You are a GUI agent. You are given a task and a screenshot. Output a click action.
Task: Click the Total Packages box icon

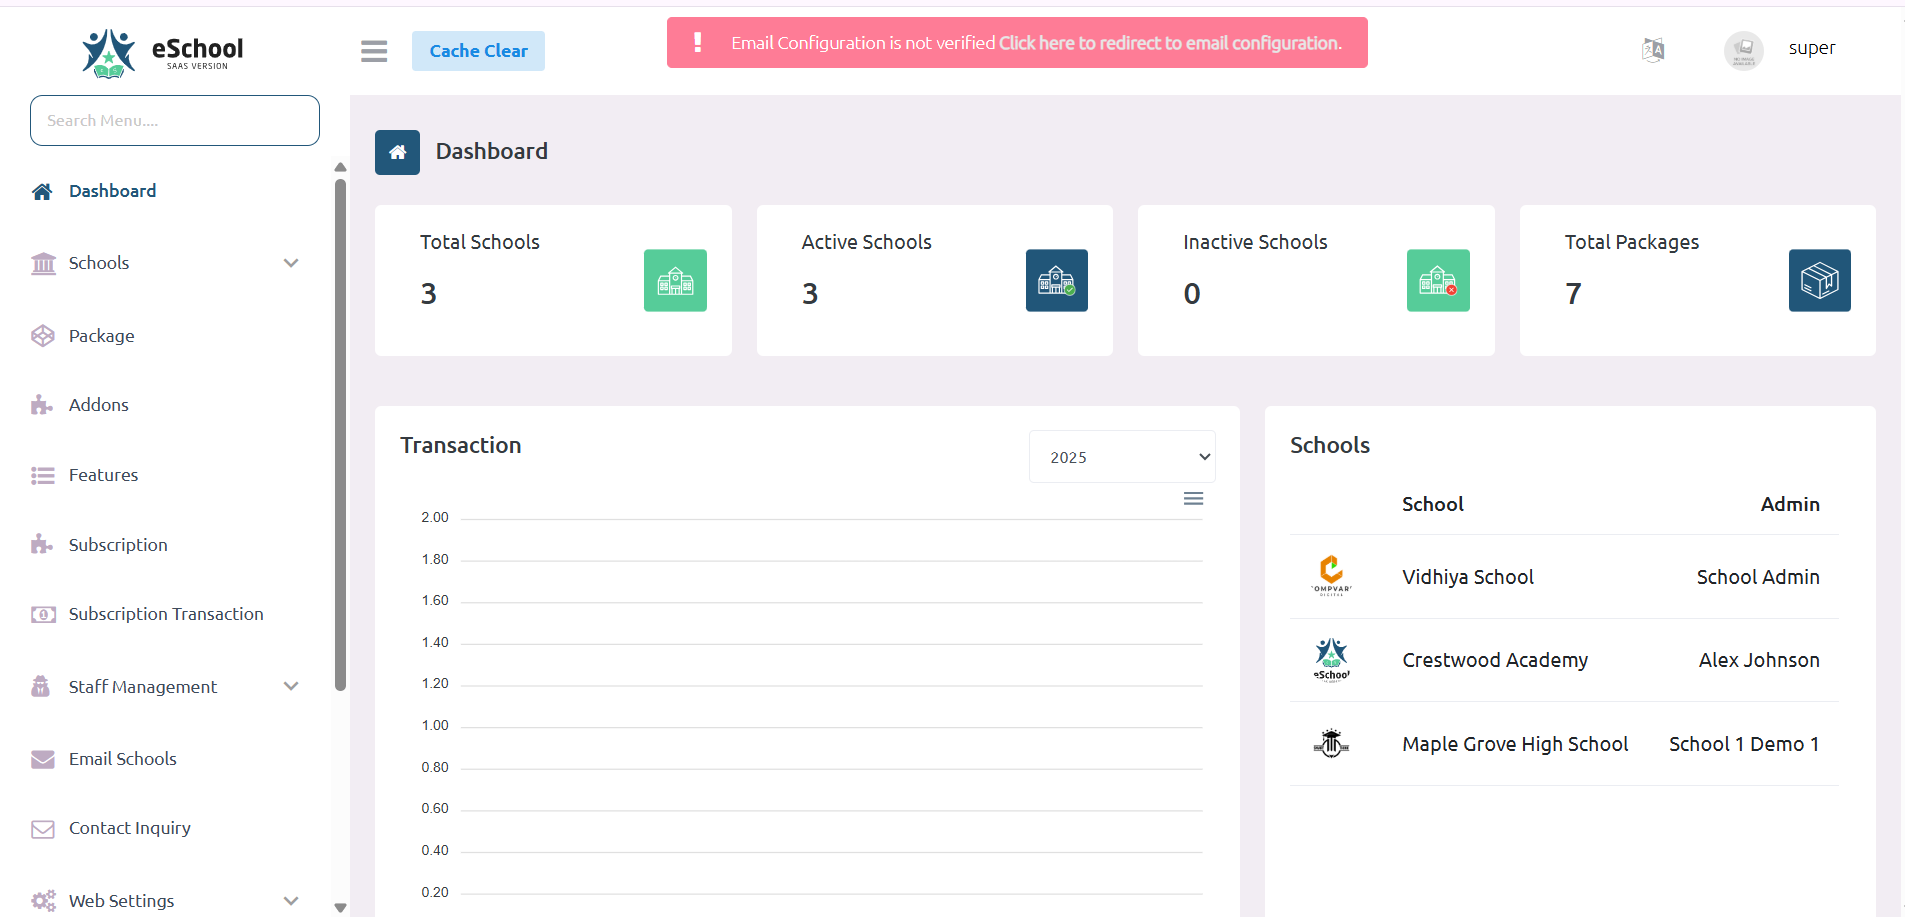coord(1819,280)
